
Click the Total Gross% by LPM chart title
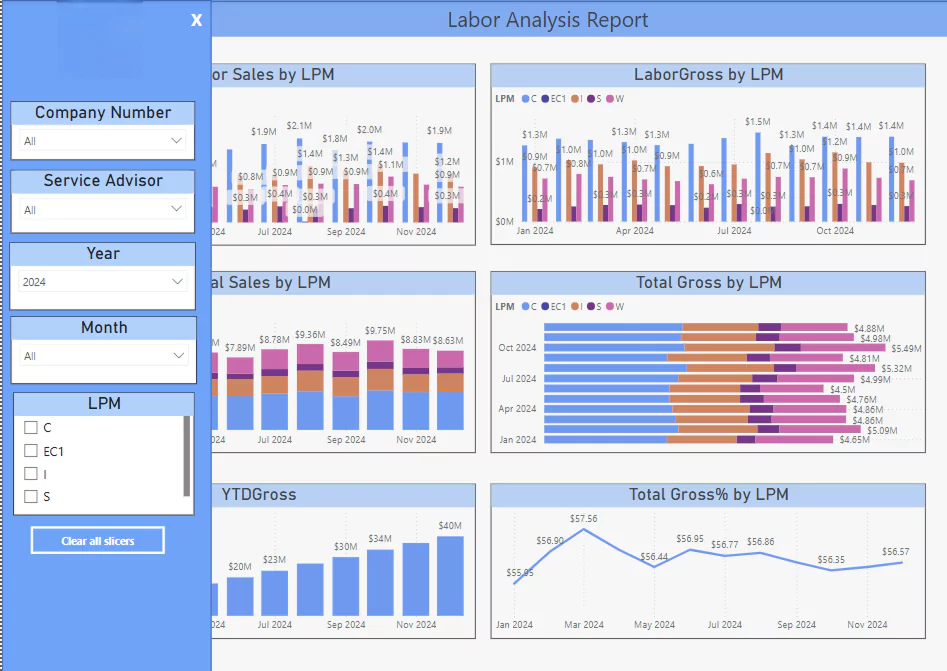(x=708, y=494)
